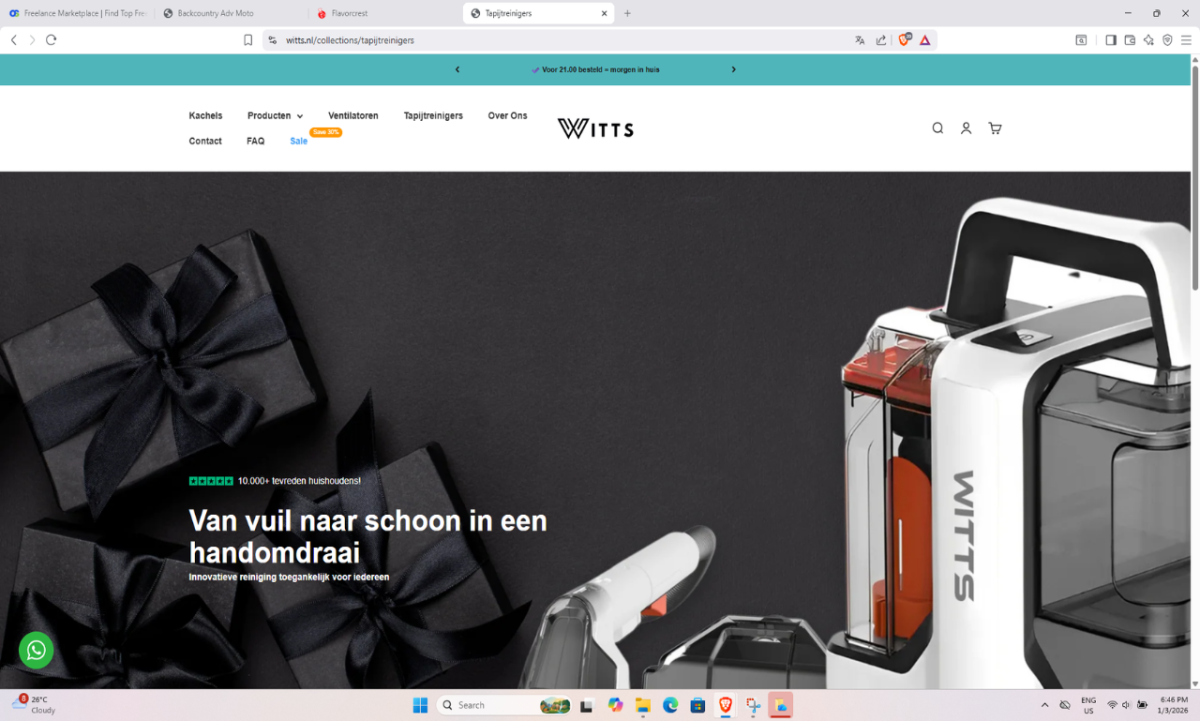Expand the Producten dropdown menu
1200x721 pixels.
pyautogui.click(x=275, y=116)
